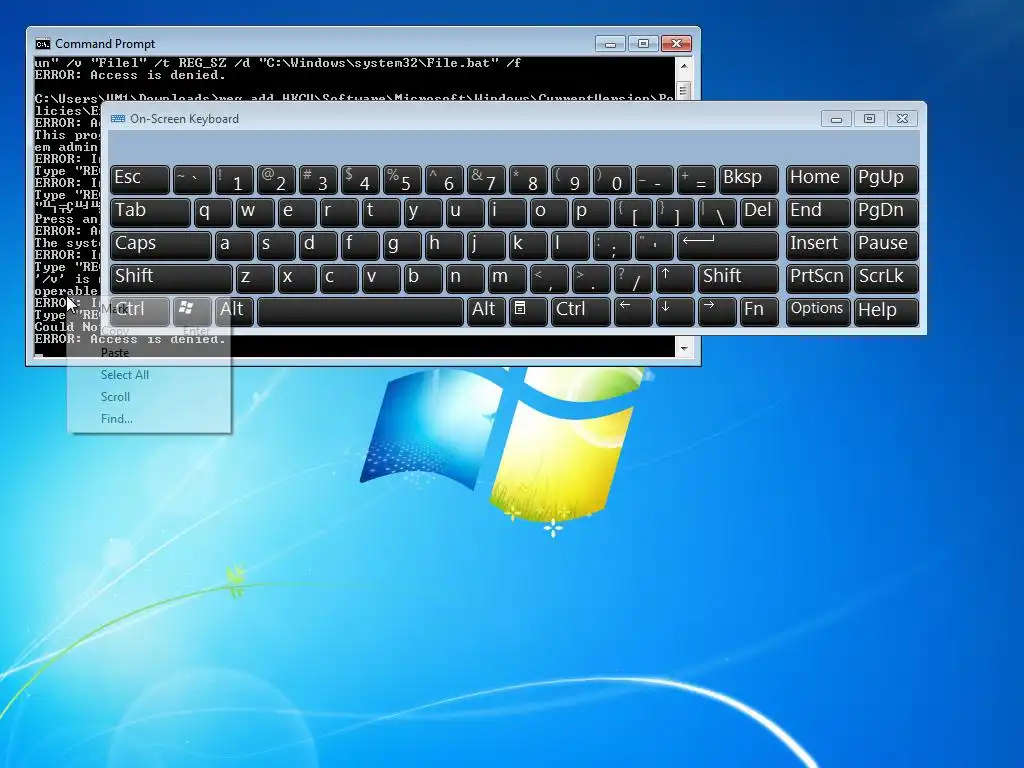Hit the left arrow key on keyboard

[x=633, y=311]
